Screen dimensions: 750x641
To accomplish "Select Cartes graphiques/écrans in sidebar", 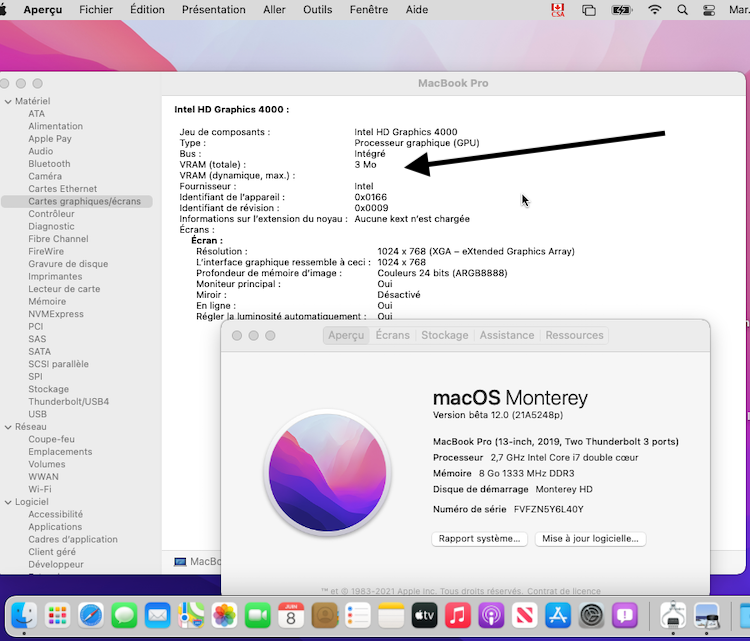I will click(77, 201).
